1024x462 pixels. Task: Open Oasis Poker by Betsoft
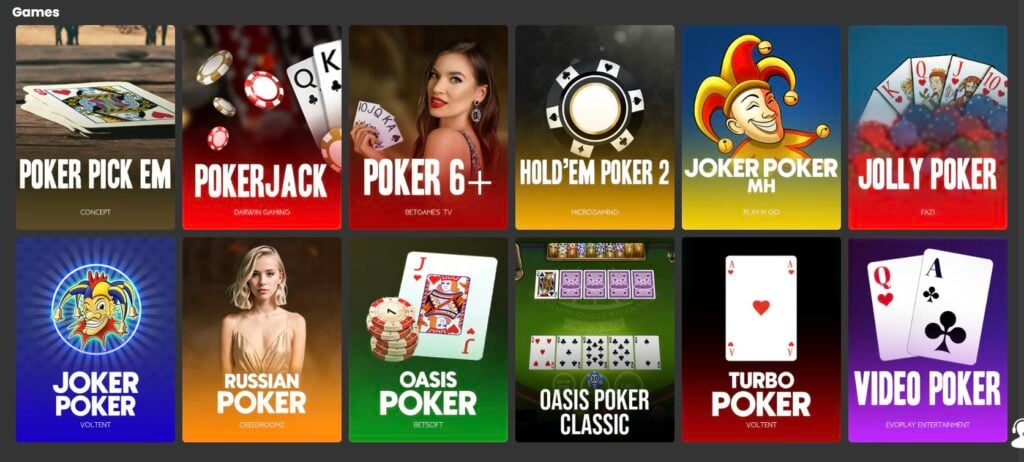tap(428, 340)
